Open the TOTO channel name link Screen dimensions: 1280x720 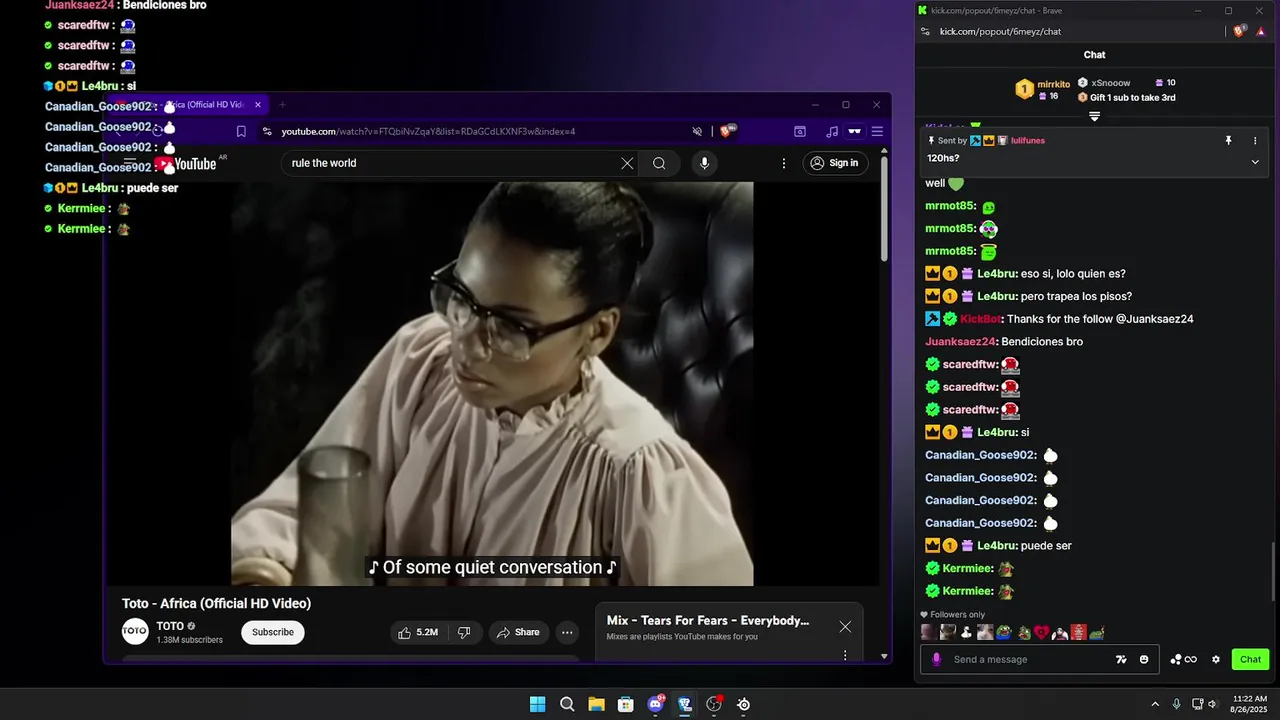tap(170, 626)
